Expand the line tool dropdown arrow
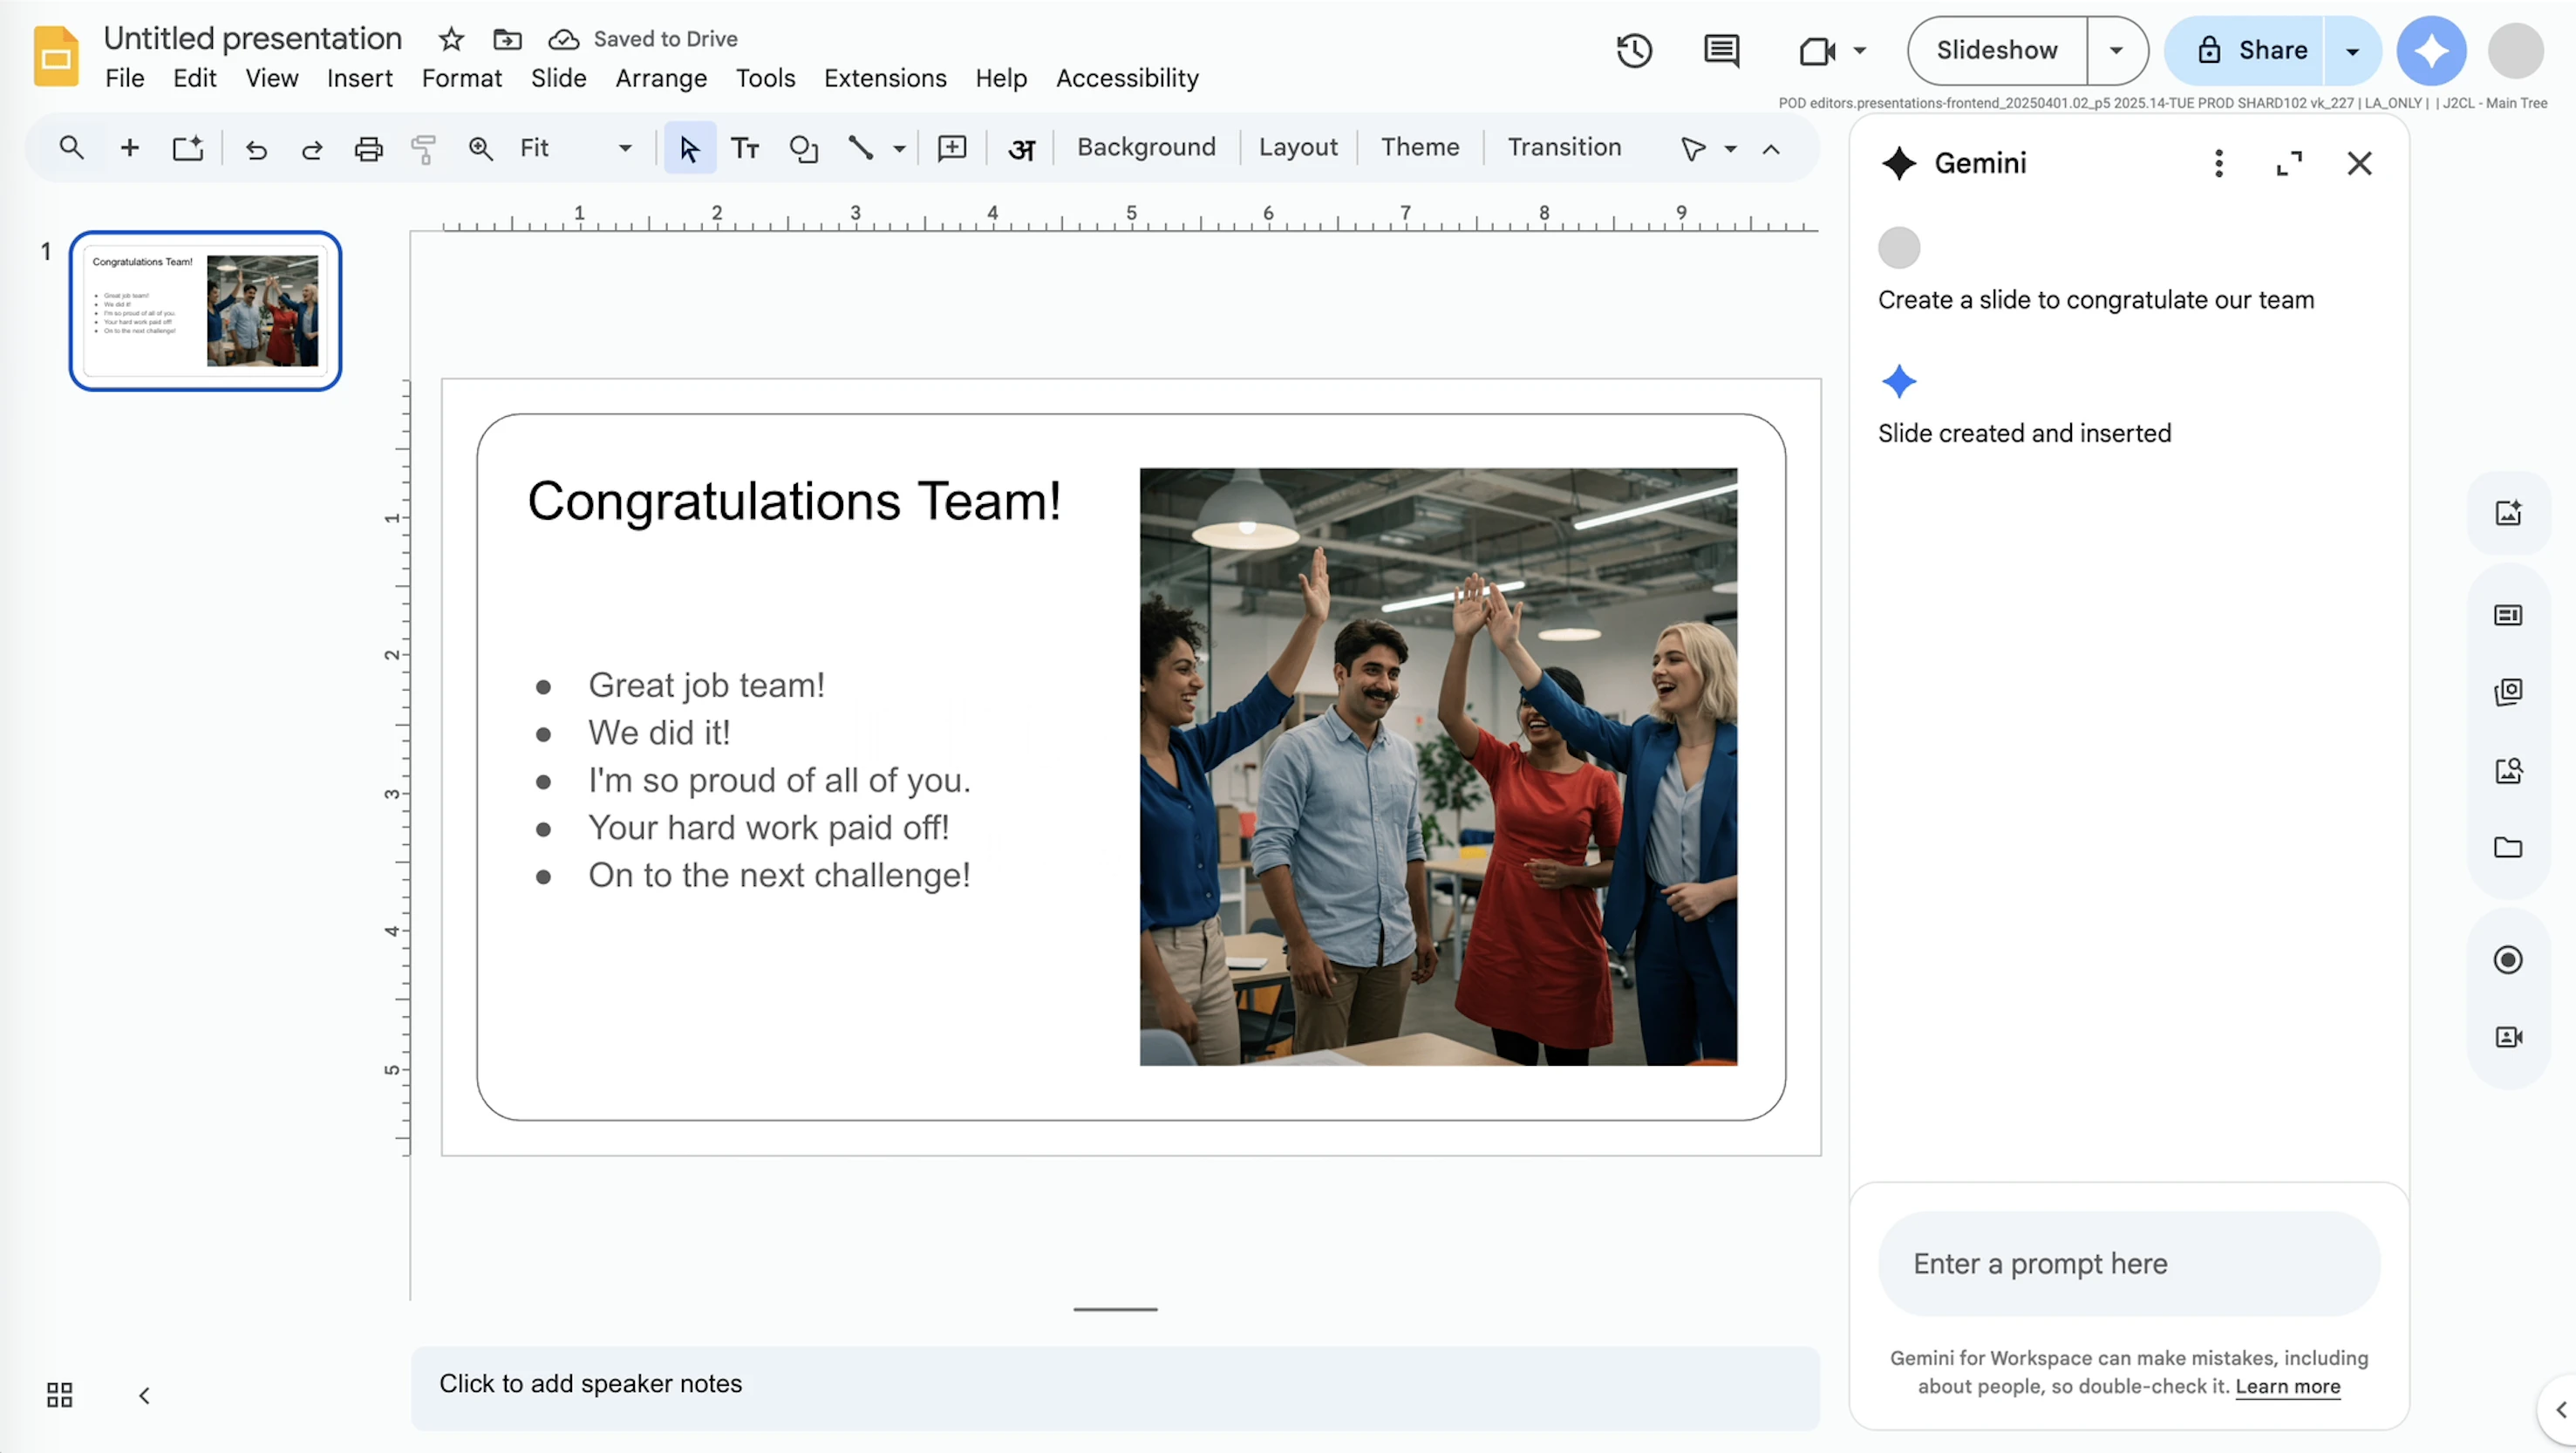The height and width of the screenshot is (1453, 2576). pos(898,148)
